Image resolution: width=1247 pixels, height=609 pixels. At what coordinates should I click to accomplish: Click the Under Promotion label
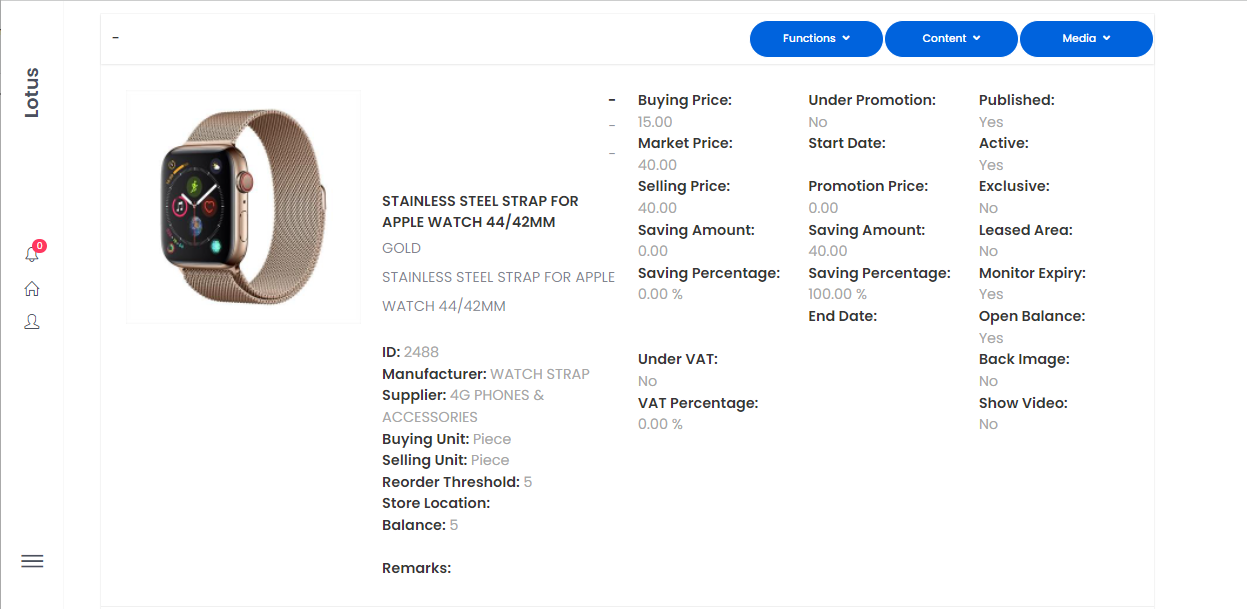[872, 100]
